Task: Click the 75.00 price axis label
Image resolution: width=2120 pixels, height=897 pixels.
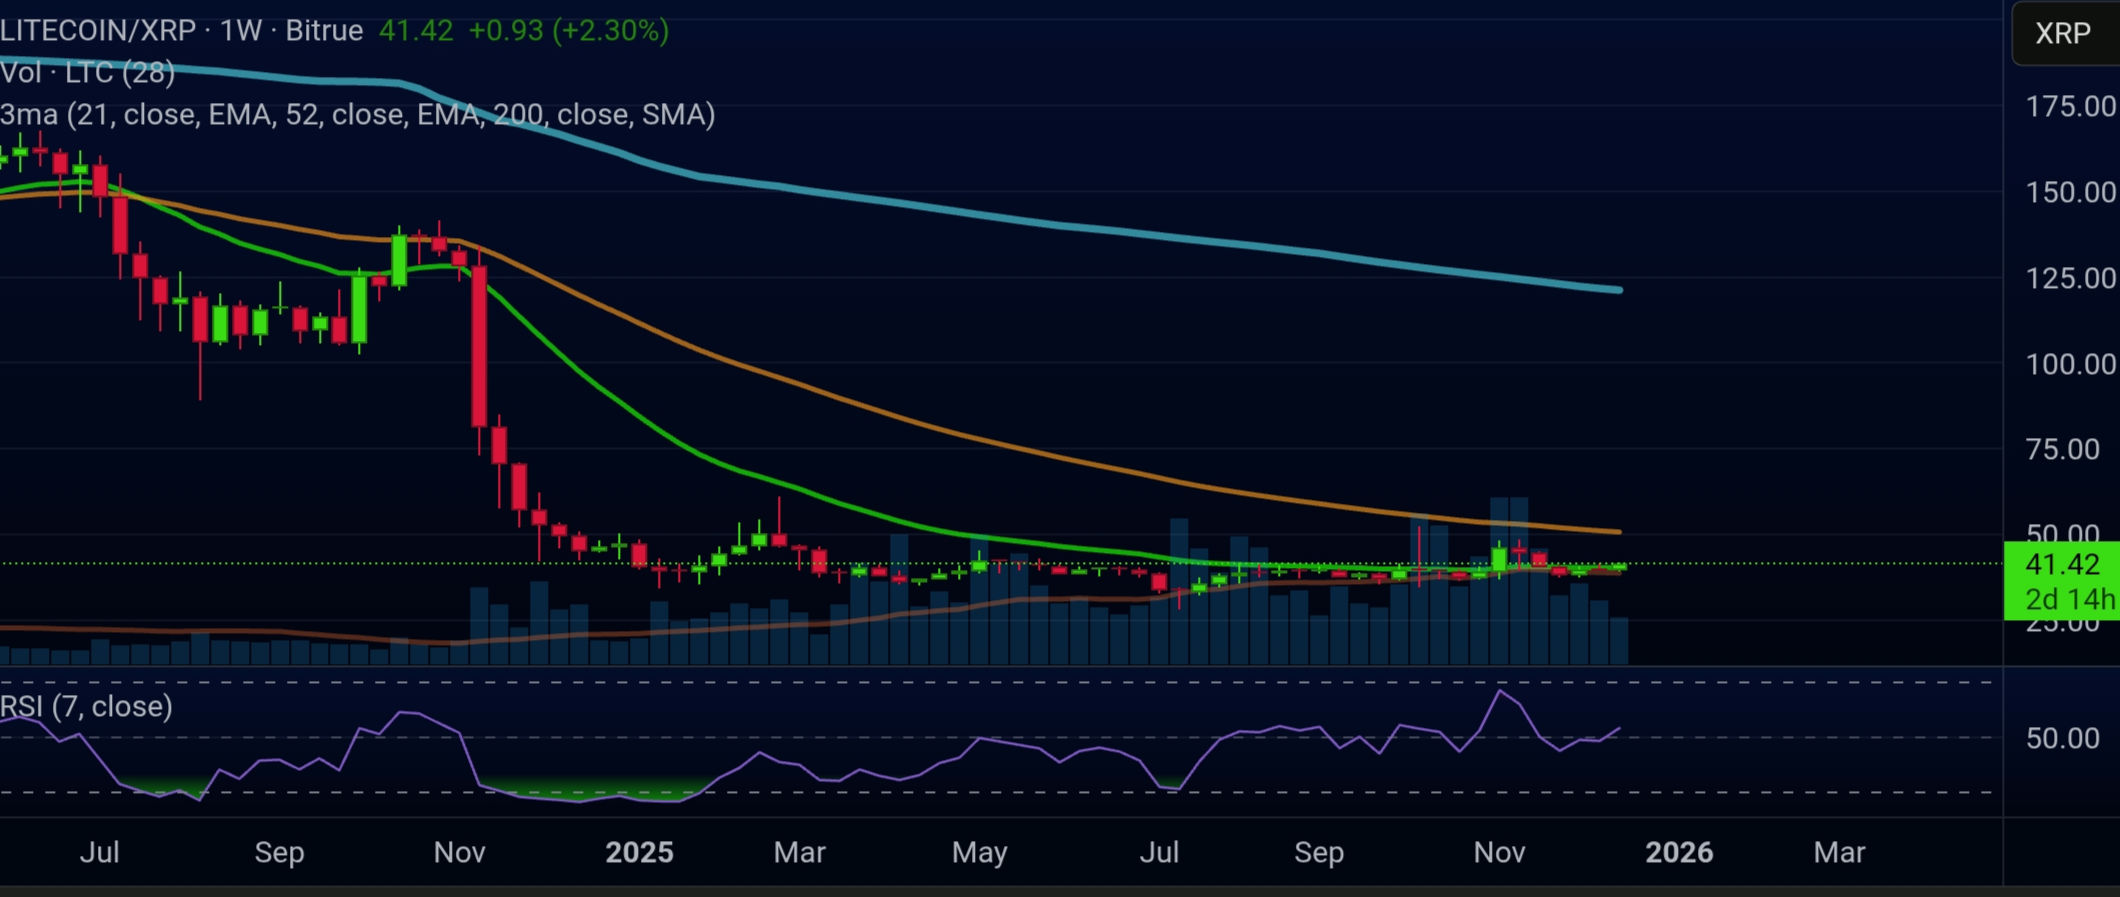Action: tap(2063, 449)
